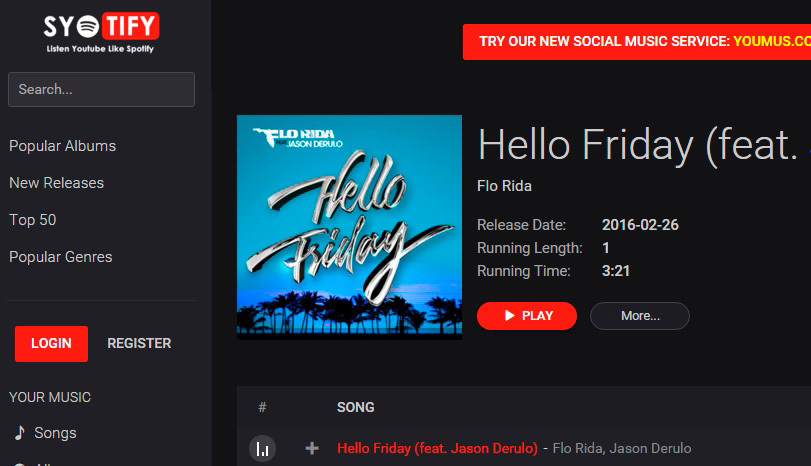
Task: Open the Hello Friday album cover
Action: point(349,227)
